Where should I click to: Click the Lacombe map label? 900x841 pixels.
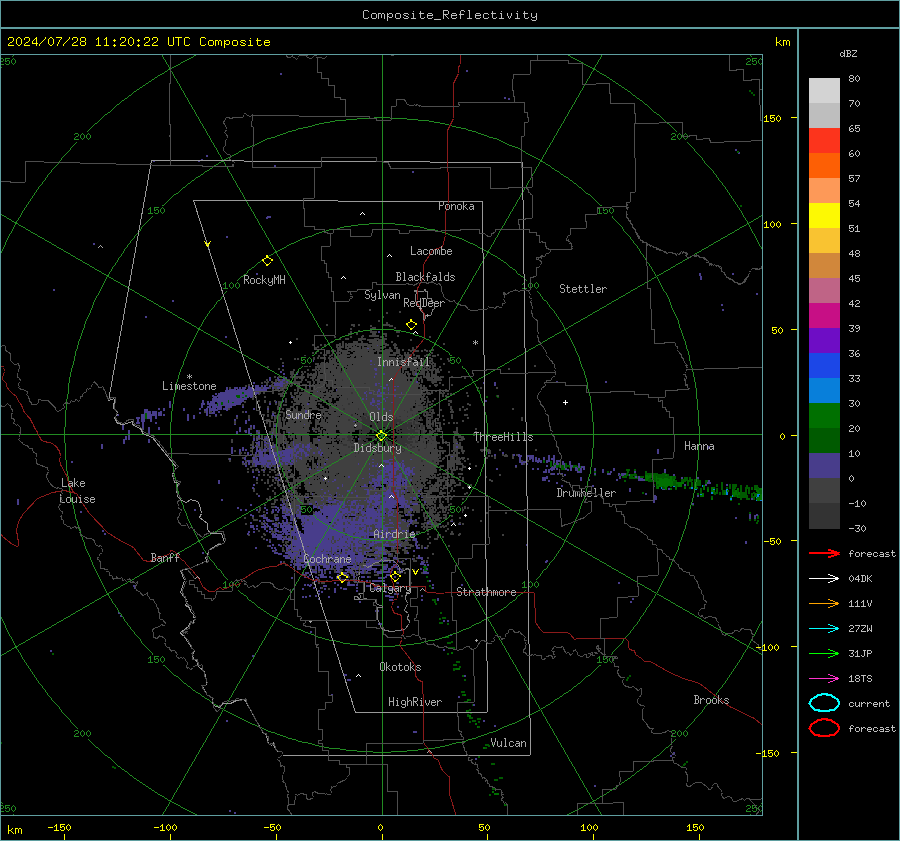[431, 251]
